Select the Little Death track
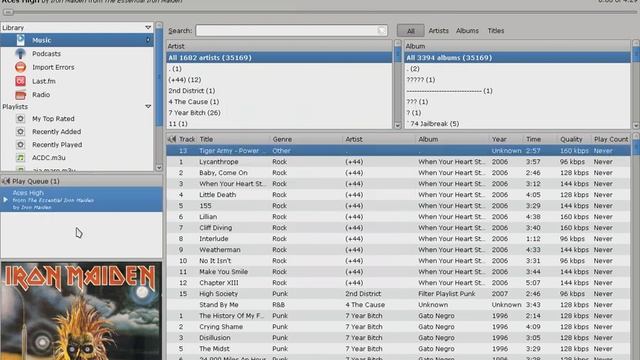Viewport: 640px width, 360px height. (398, 195)
